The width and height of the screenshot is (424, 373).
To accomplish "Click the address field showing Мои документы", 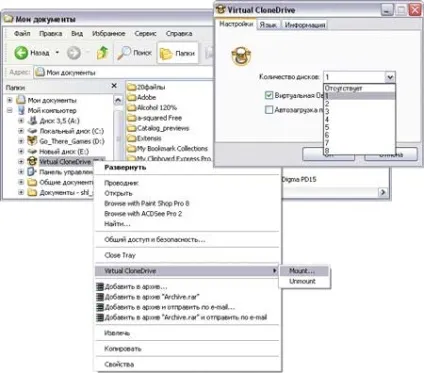I will click(x=123, y=72).
